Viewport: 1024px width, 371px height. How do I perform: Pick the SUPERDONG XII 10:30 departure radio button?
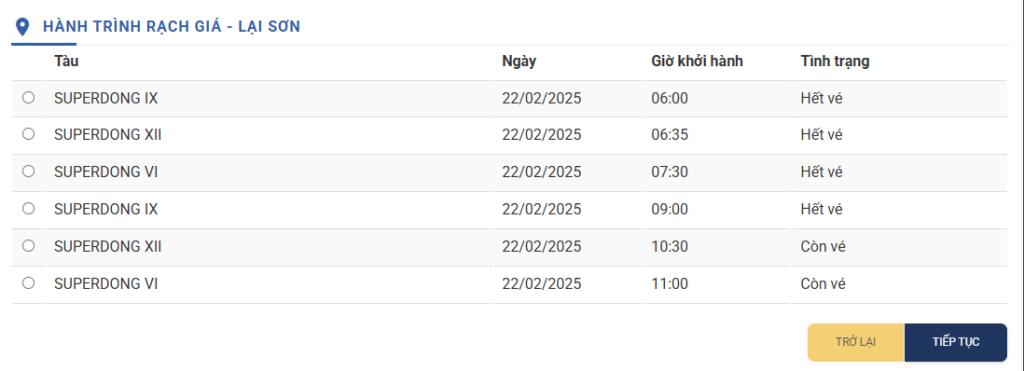pos(28,246)
